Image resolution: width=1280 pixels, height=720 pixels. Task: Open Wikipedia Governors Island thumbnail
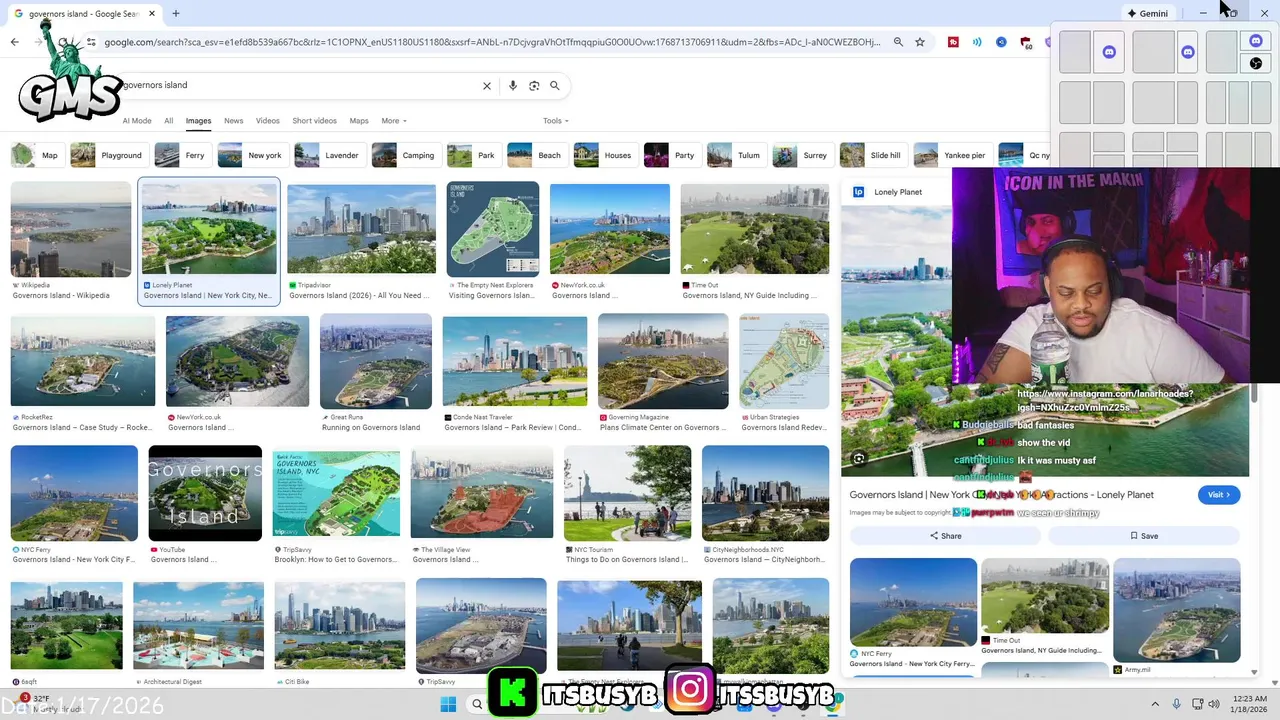click(x=71, y=229)
